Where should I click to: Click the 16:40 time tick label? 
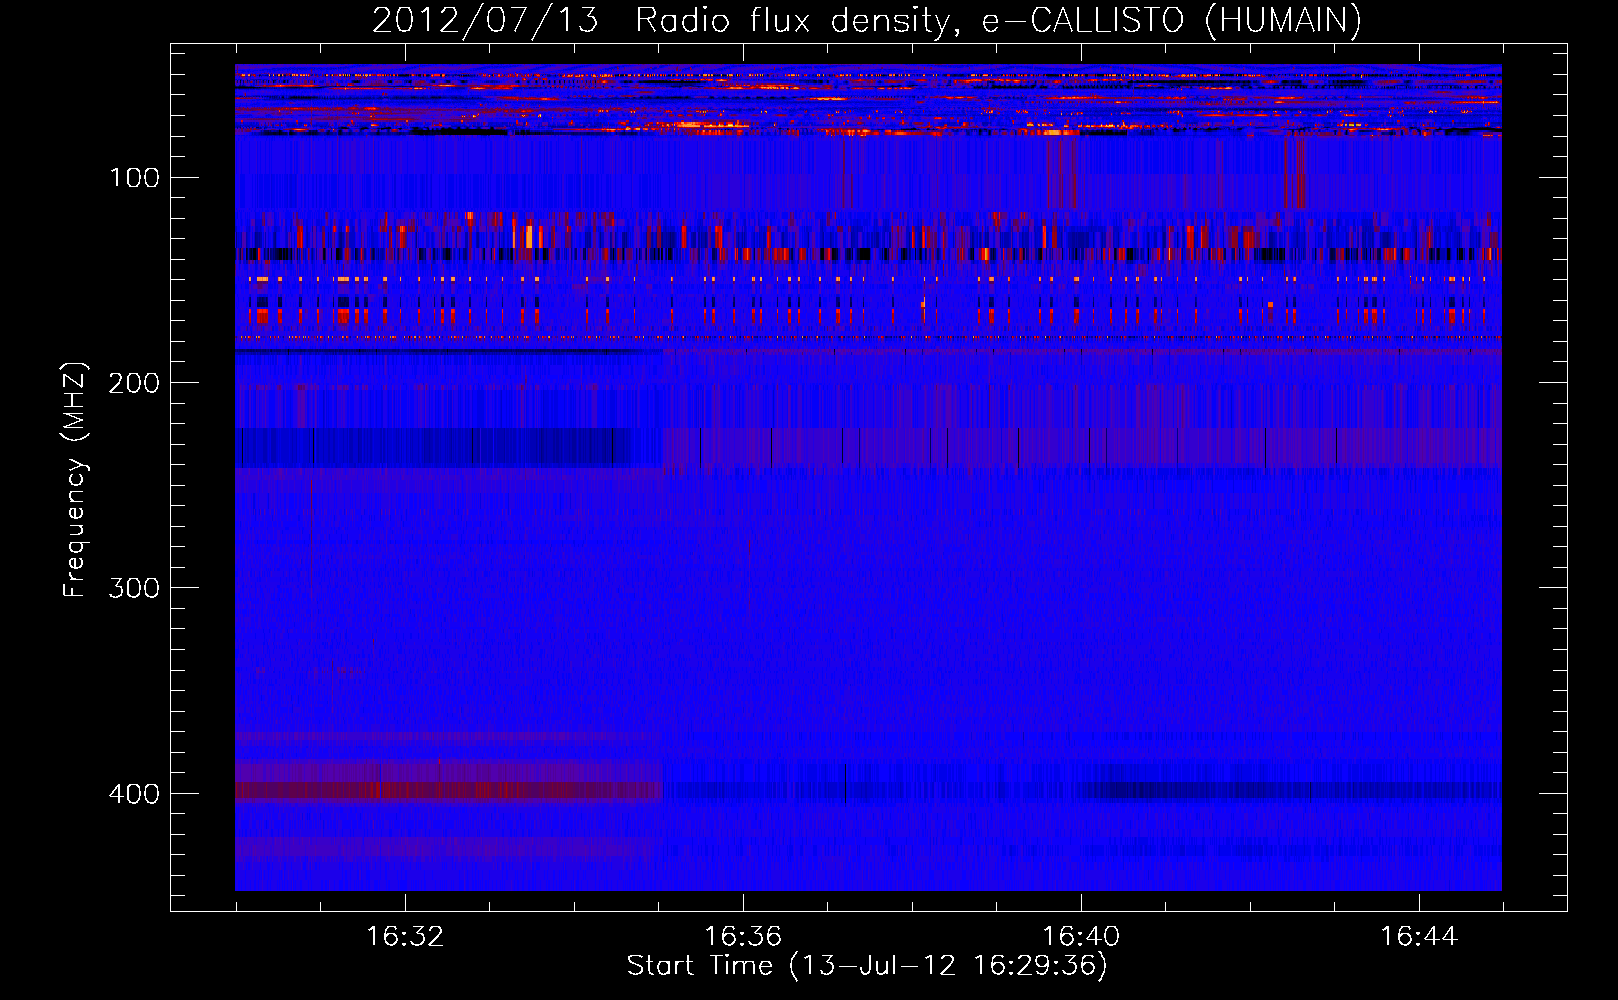(1081, 937)
